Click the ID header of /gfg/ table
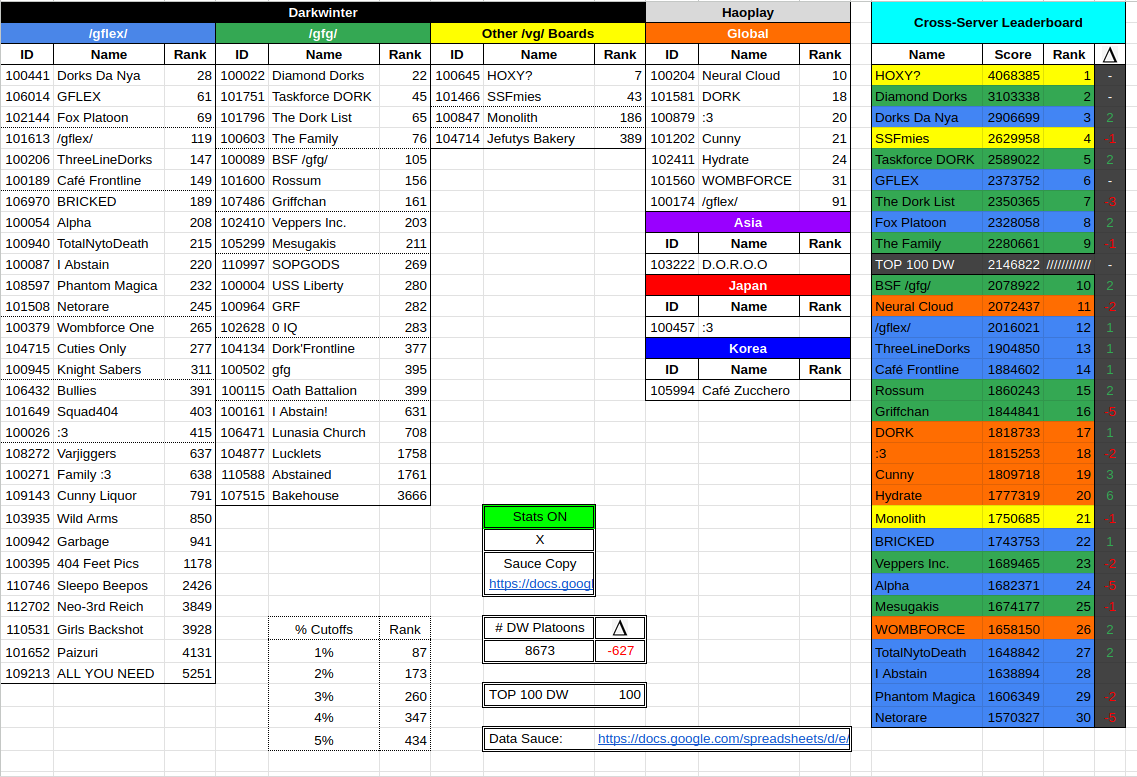The width and height of the screenshot is (1137, 777). (242, 54)
